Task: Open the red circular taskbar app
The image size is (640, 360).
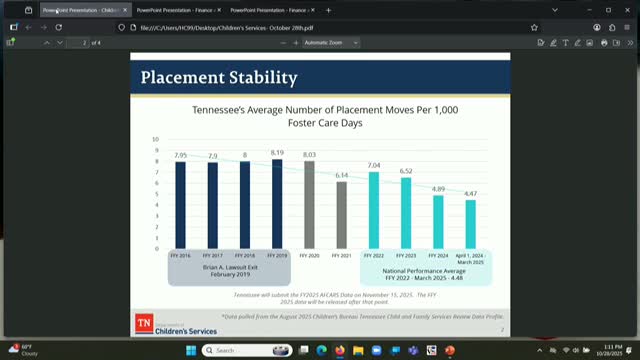Action: click(x=450, y=350)
